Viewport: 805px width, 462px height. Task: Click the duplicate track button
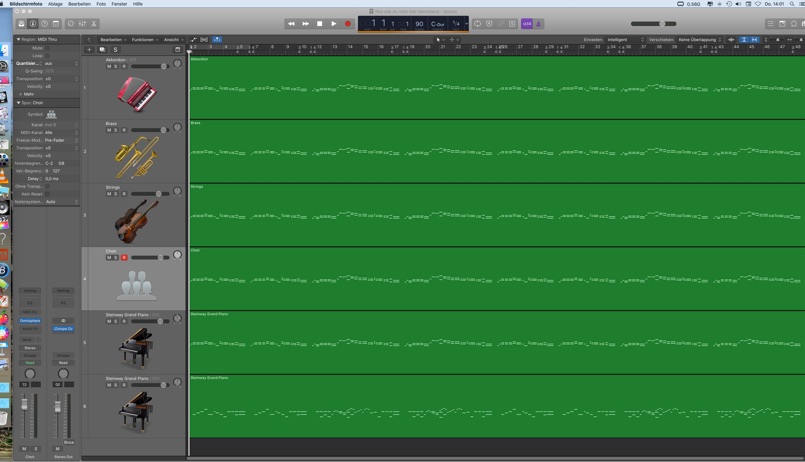click(x=102, y=50)
